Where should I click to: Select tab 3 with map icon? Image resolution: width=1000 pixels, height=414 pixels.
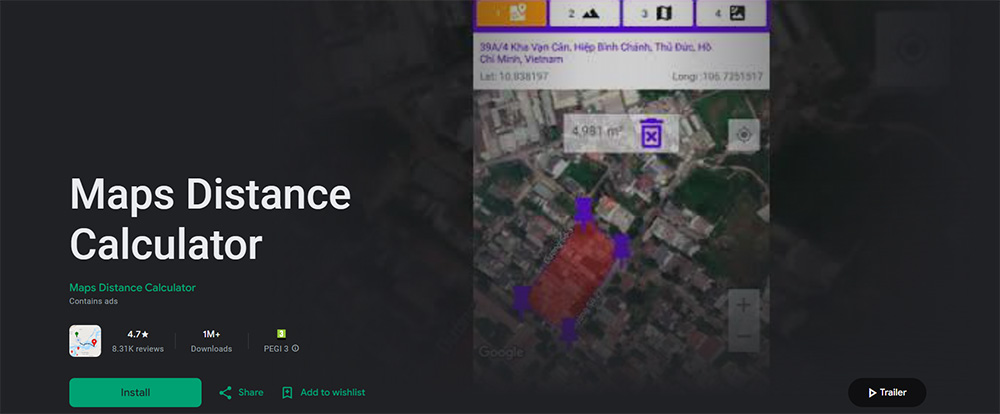point(658,13)
